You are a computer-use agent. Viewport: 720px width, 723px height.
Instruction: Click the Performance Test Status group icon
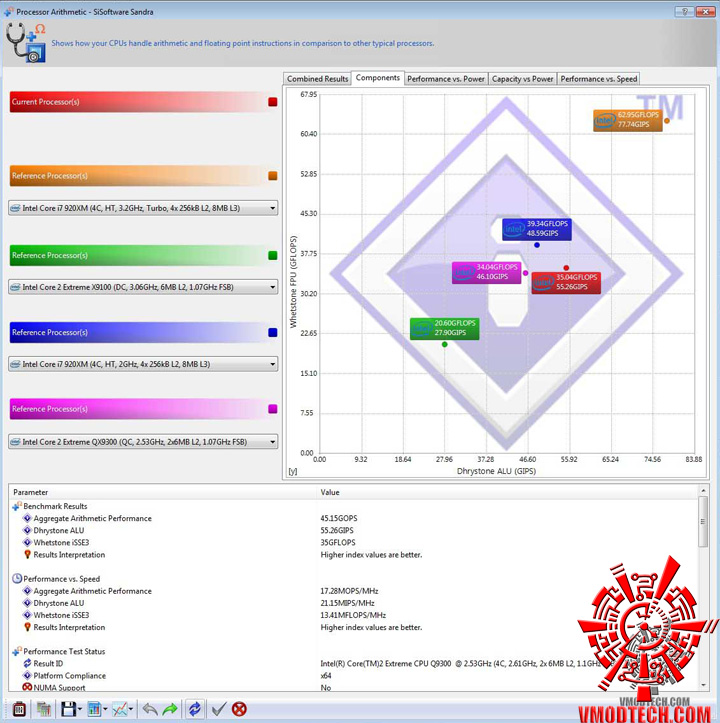pos(17,651)
